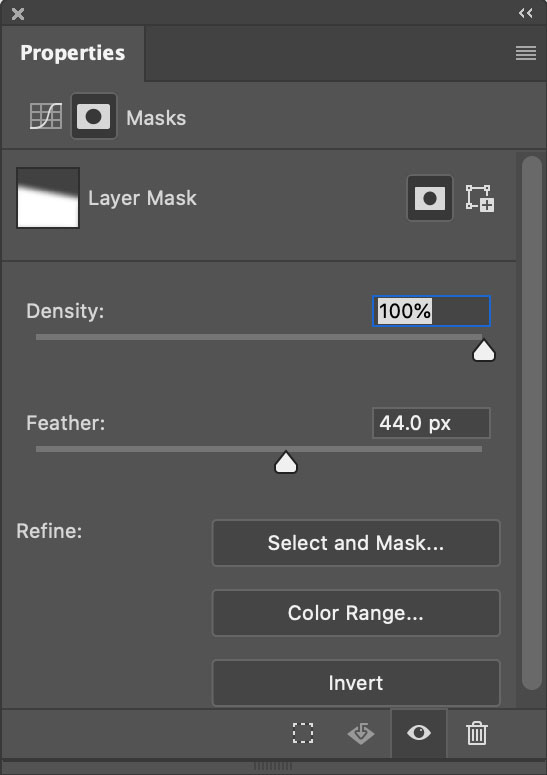The width and height of the screenshot is (547, 775).
Task: Open Select and Mask dialog
Action: [356, 543]
